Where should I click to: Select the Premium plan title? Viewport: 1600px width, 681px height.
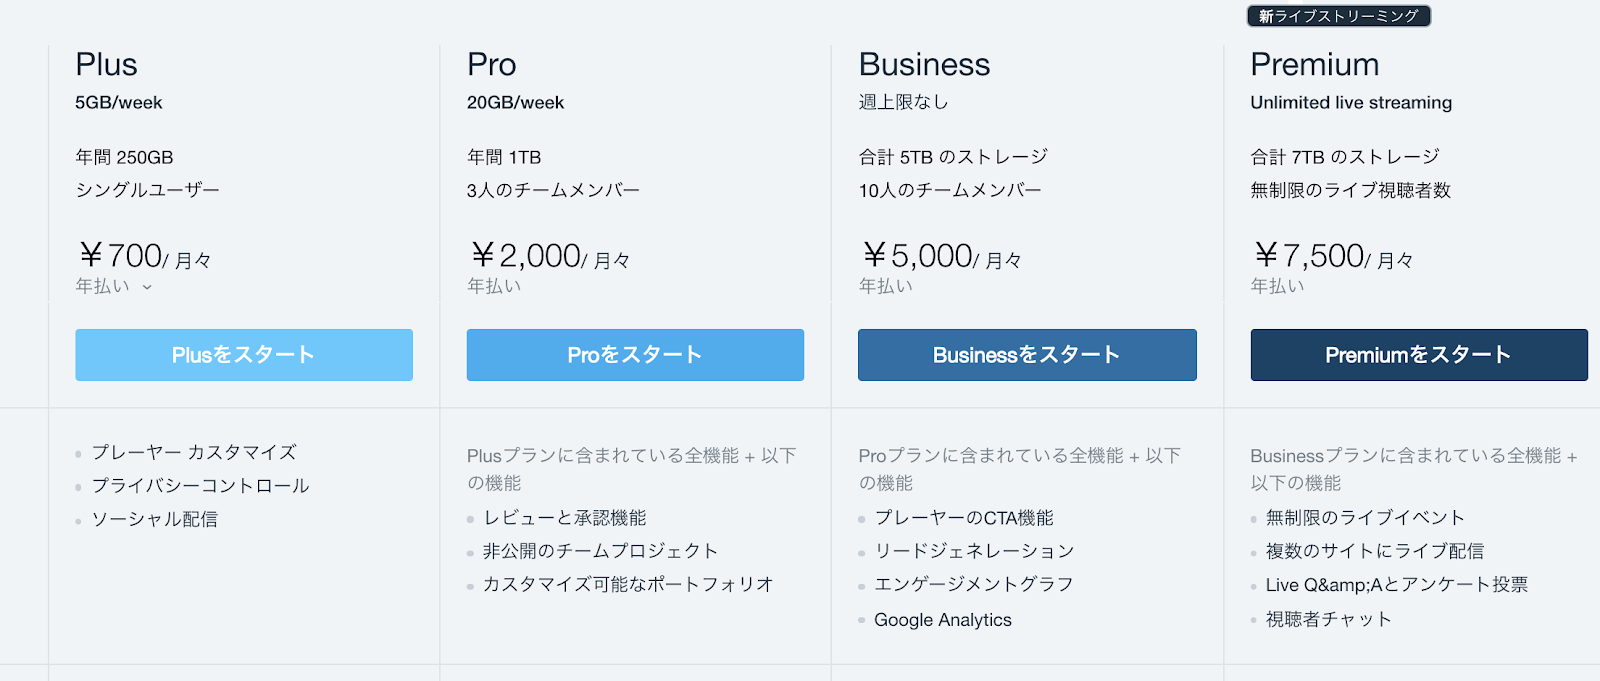pos(1314,65)
